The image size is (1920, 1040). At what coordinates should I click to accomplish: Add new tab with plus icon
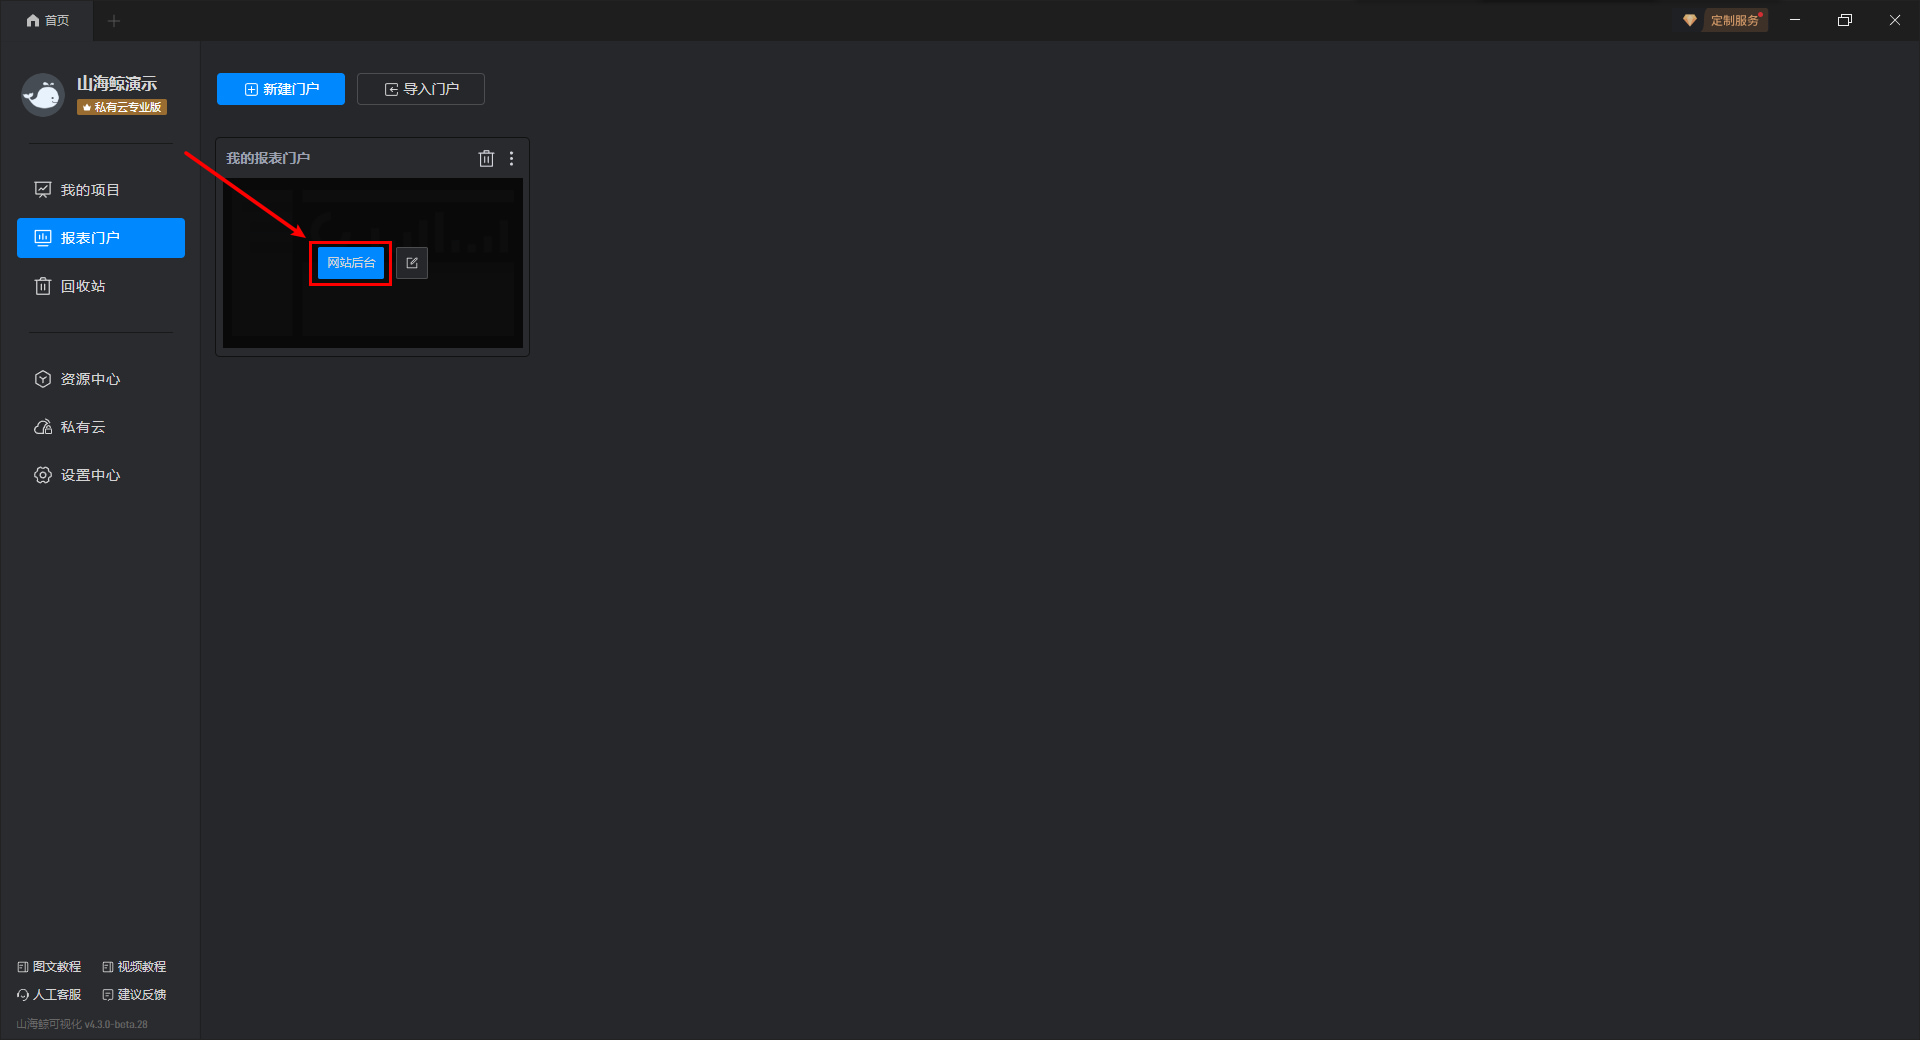114,20
